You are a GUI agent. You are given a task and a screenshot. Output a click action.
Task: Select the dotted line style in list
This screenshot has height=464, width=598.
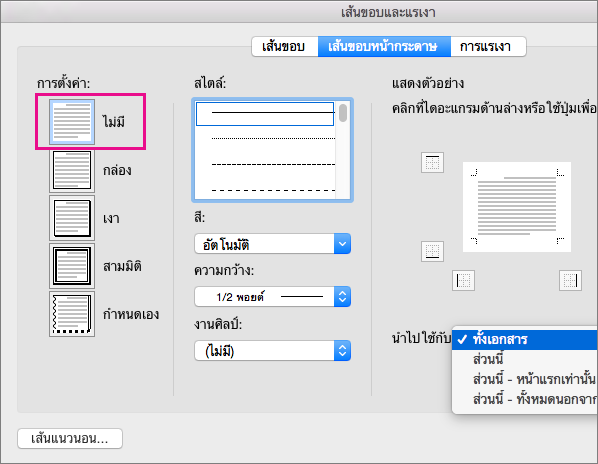(273, 138)
